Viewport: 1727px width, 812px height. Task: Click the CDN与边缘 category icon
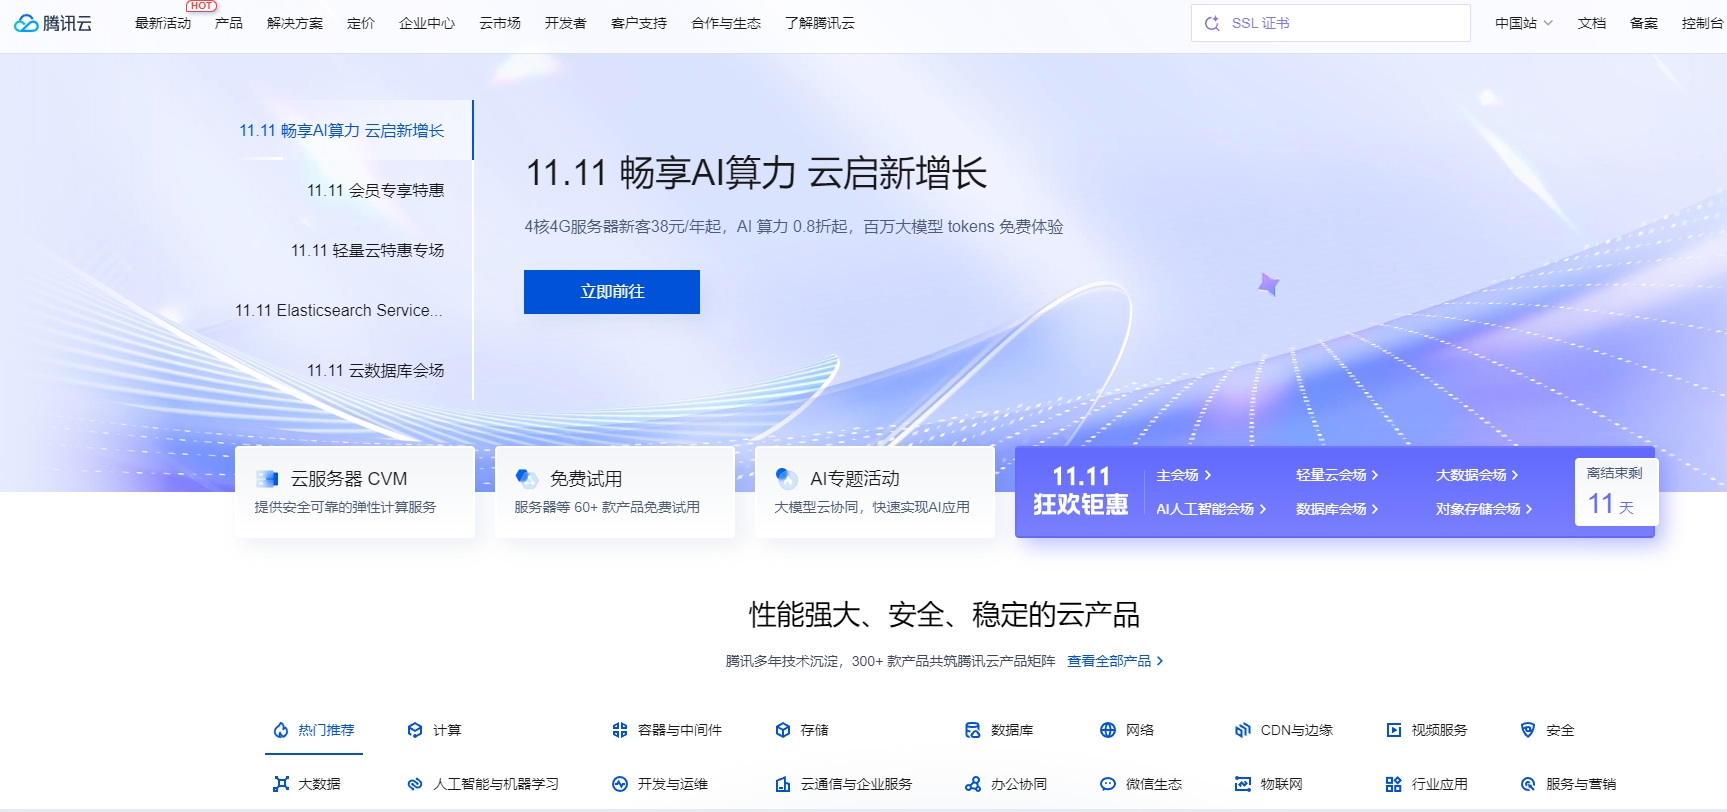tap(1243, 730)
